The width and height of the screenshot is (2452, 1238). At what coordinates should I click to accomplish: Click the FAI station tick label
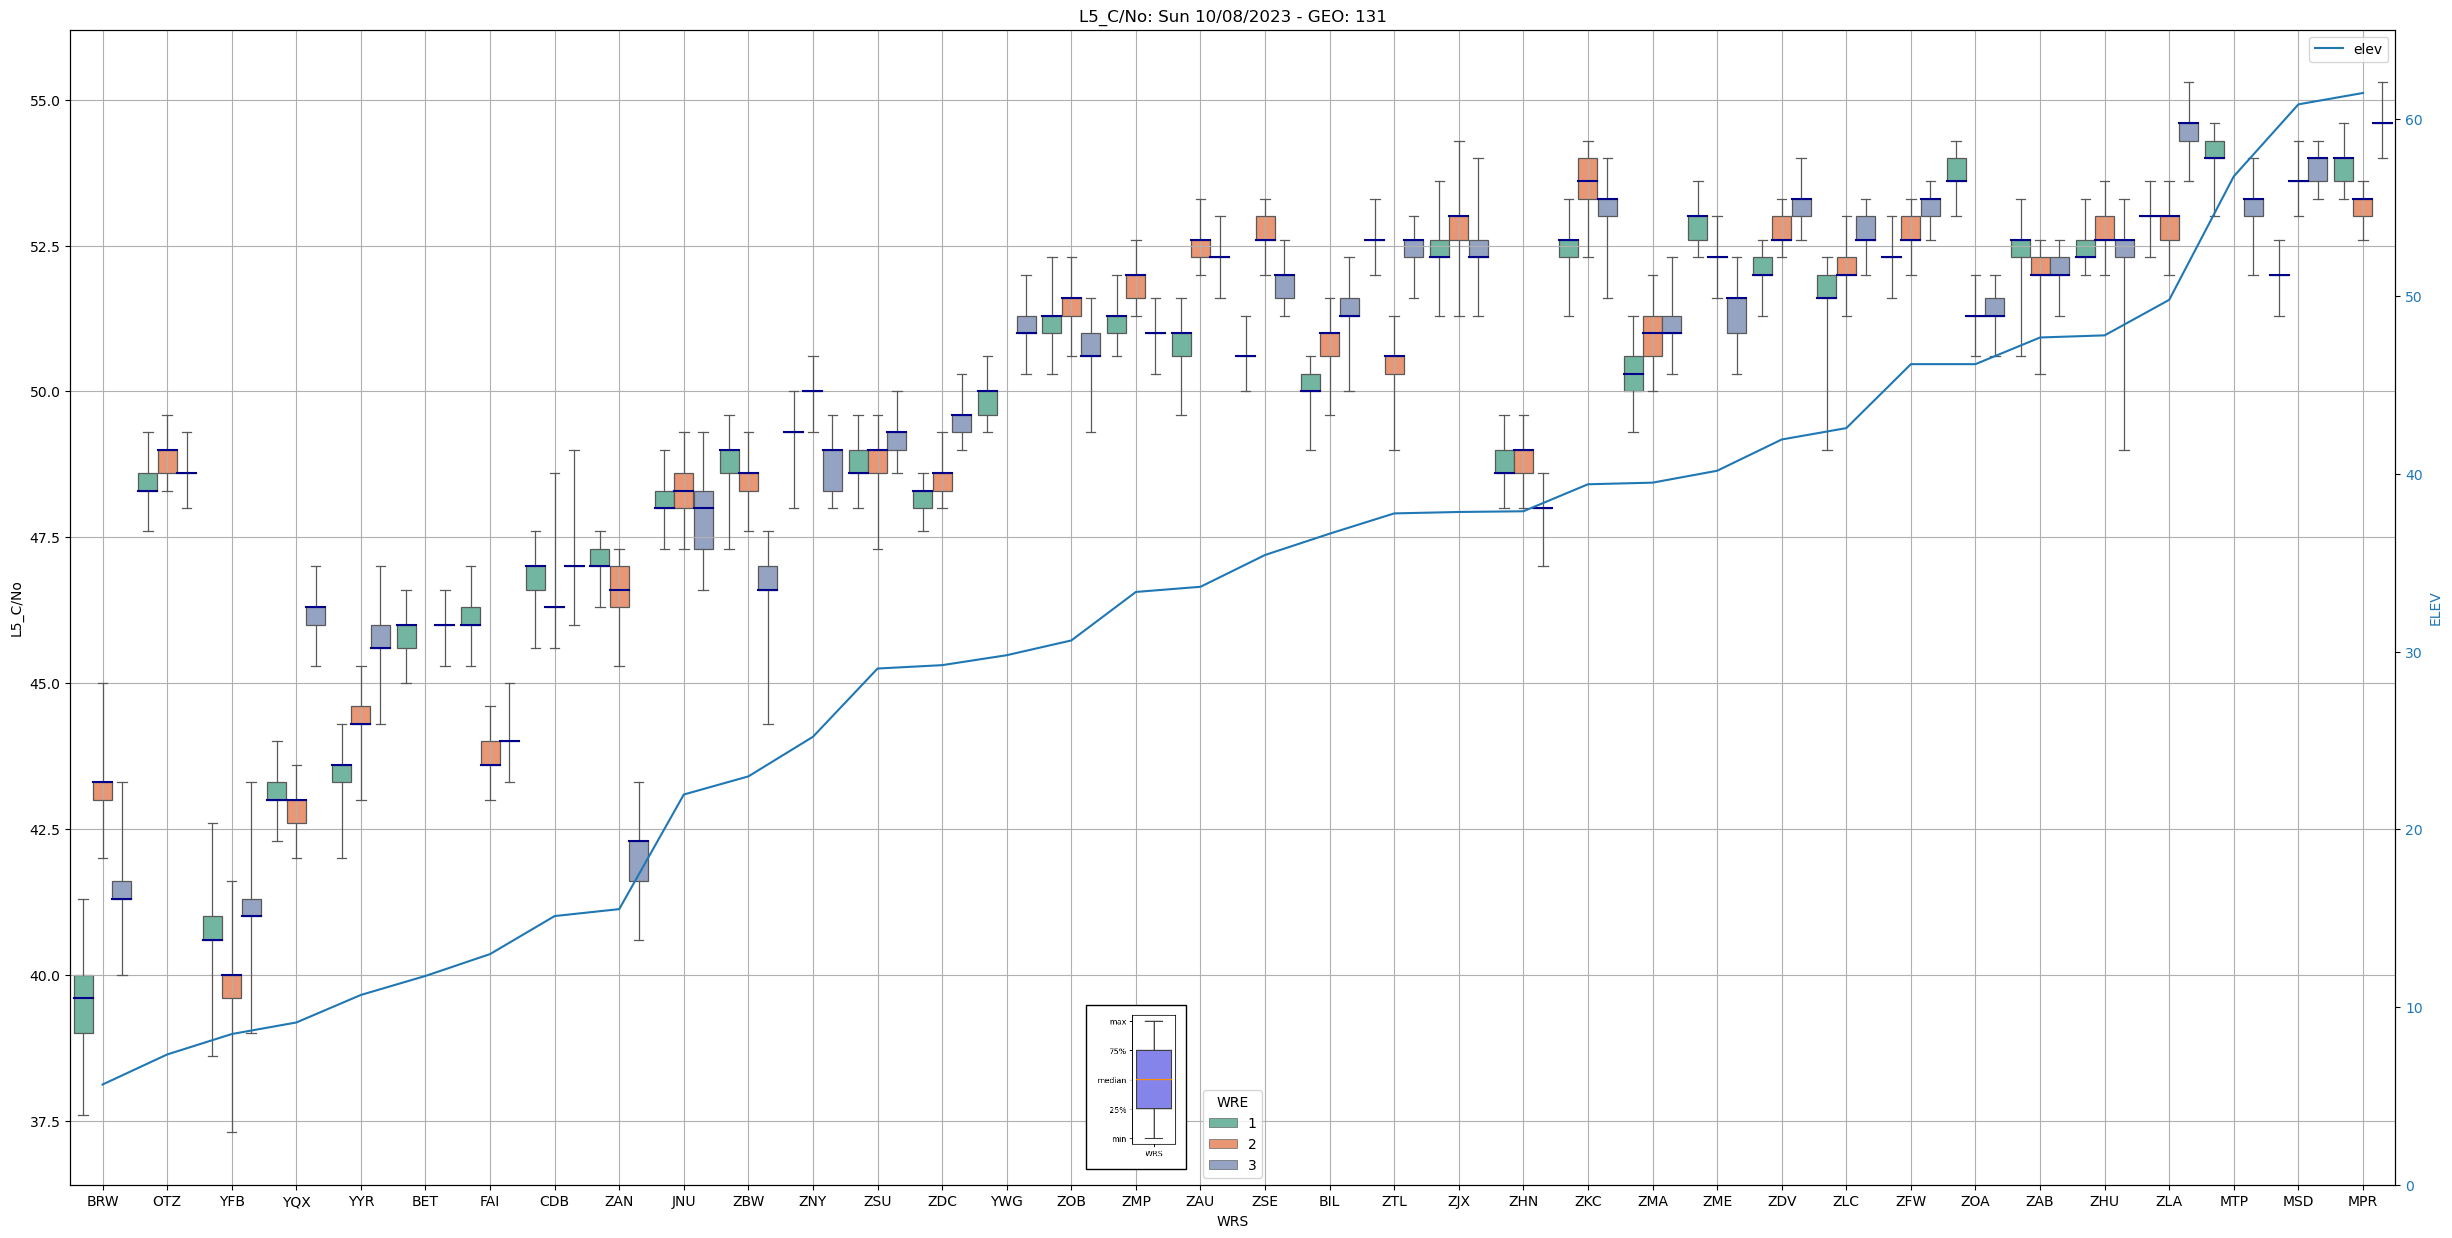click(x=490, y=1201)
